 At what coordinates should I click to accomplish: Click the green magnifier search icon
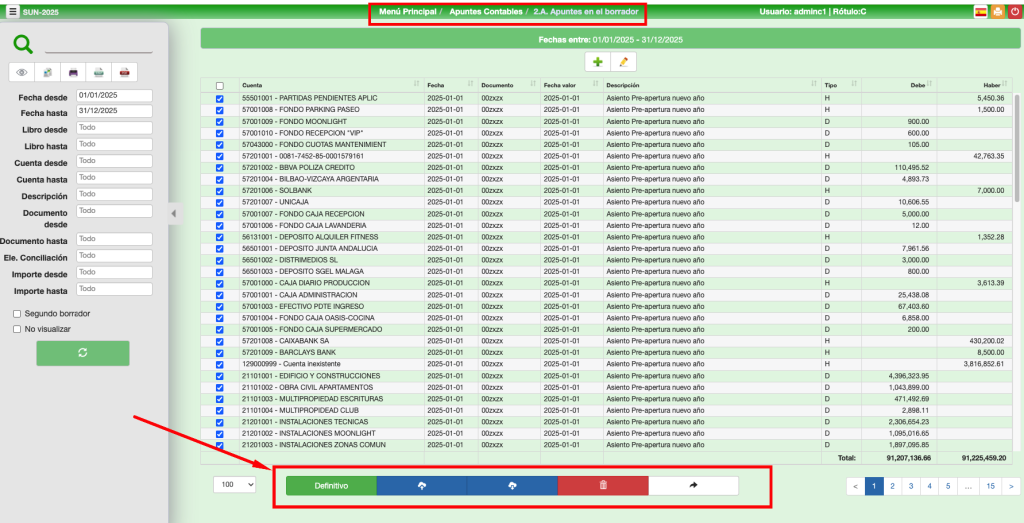coord(23,44)
